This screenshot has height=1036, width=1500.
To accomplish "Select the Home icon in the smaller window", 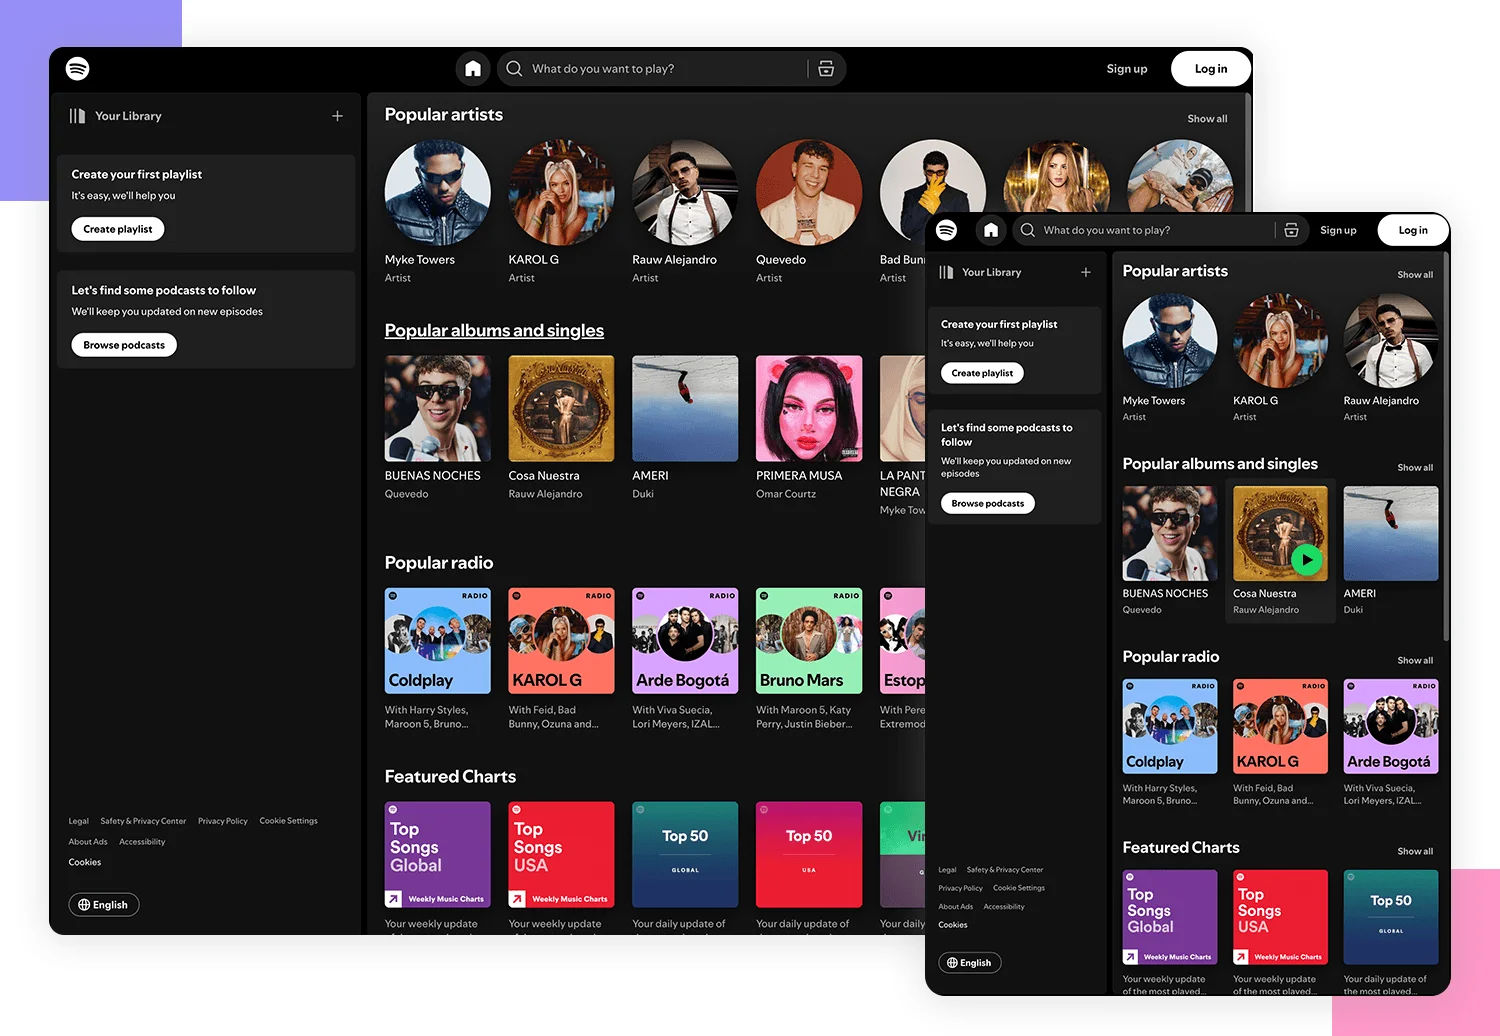I will 991,230.
